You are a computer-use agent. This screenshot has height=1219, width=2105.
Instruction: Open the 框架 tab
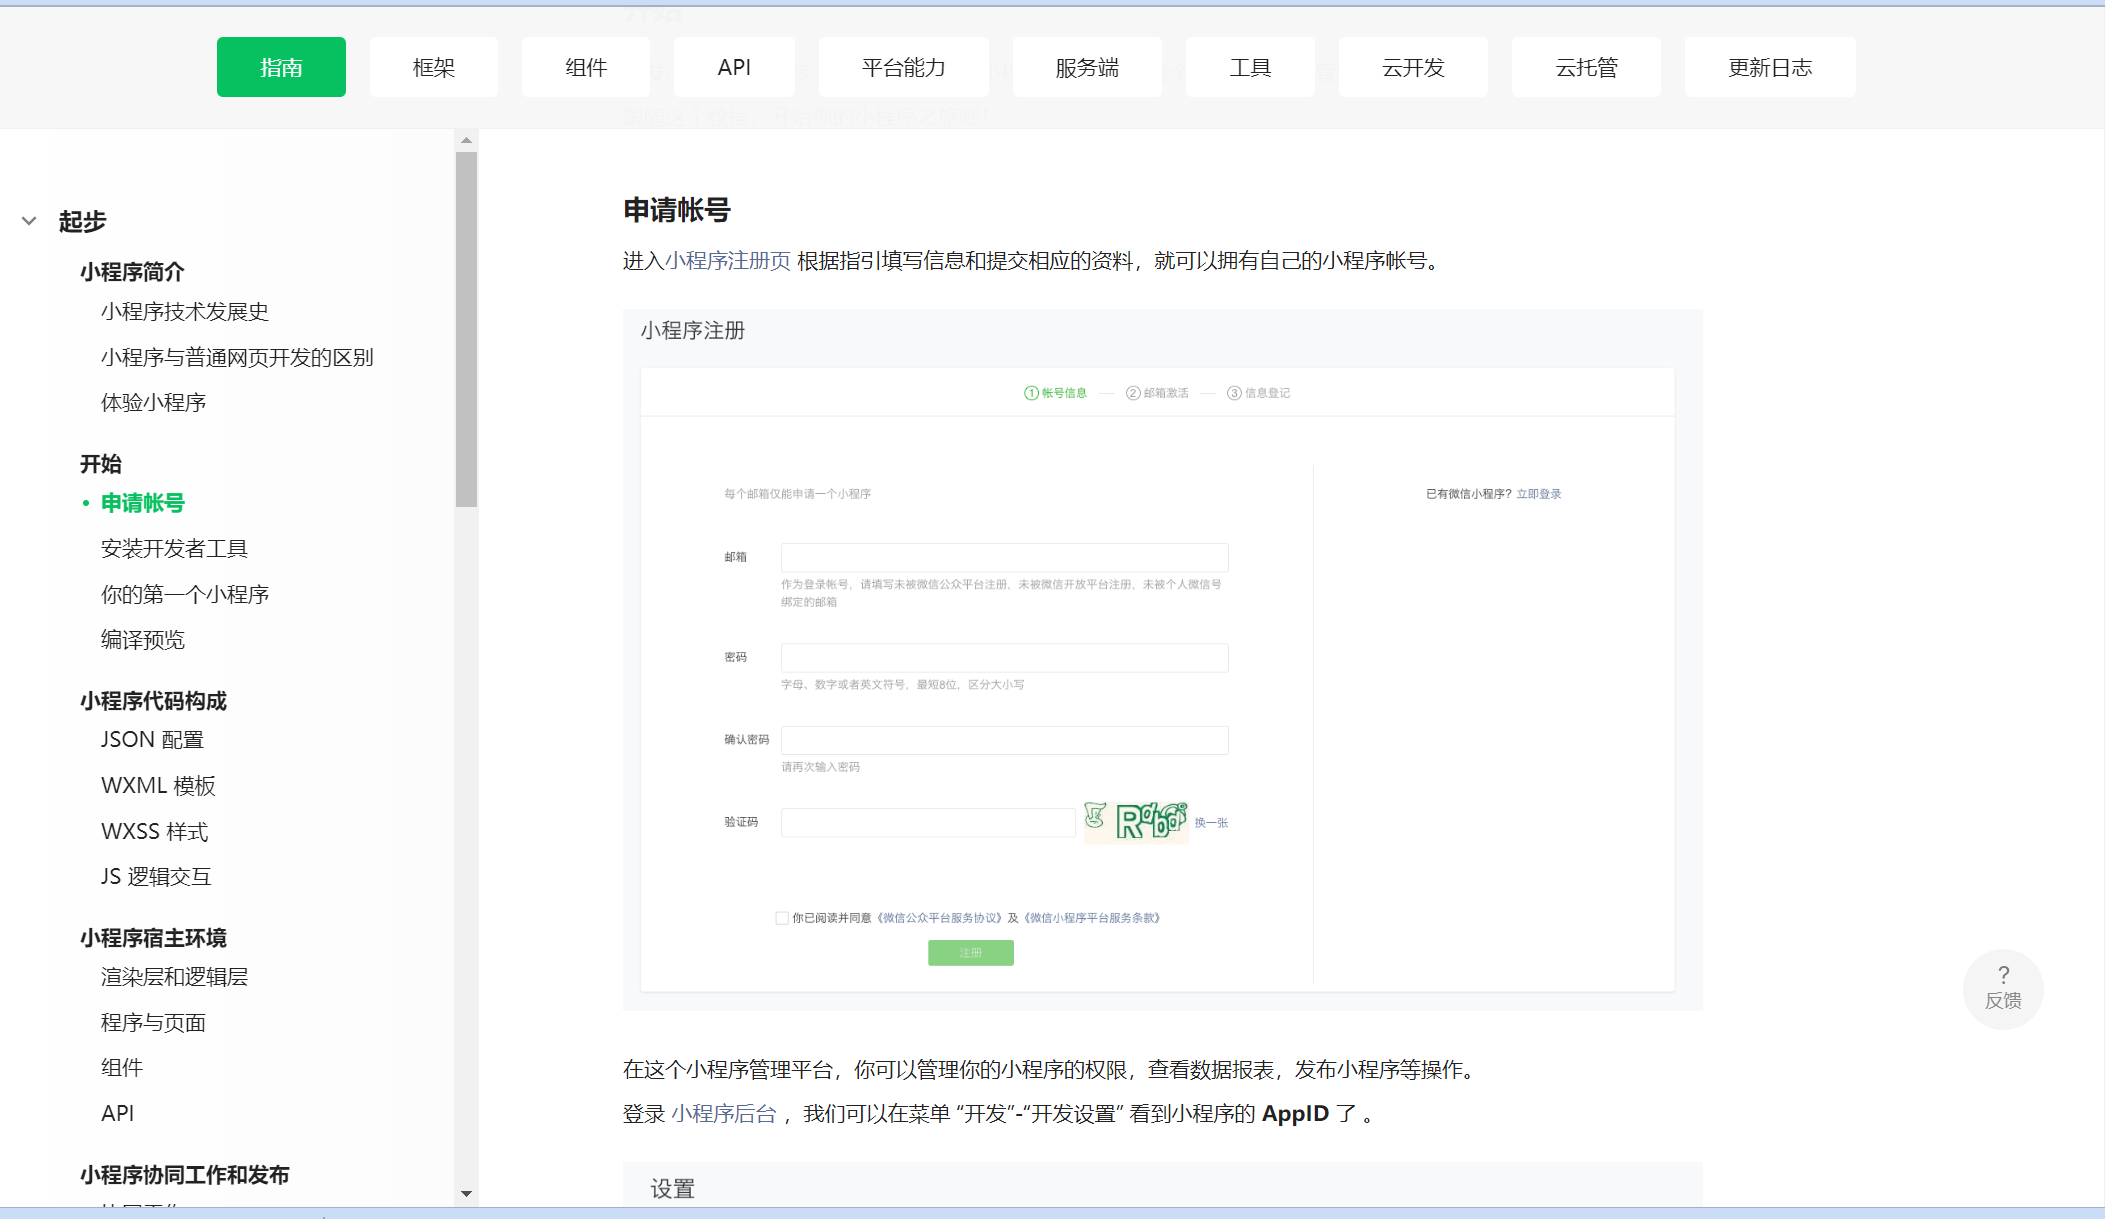433,67
